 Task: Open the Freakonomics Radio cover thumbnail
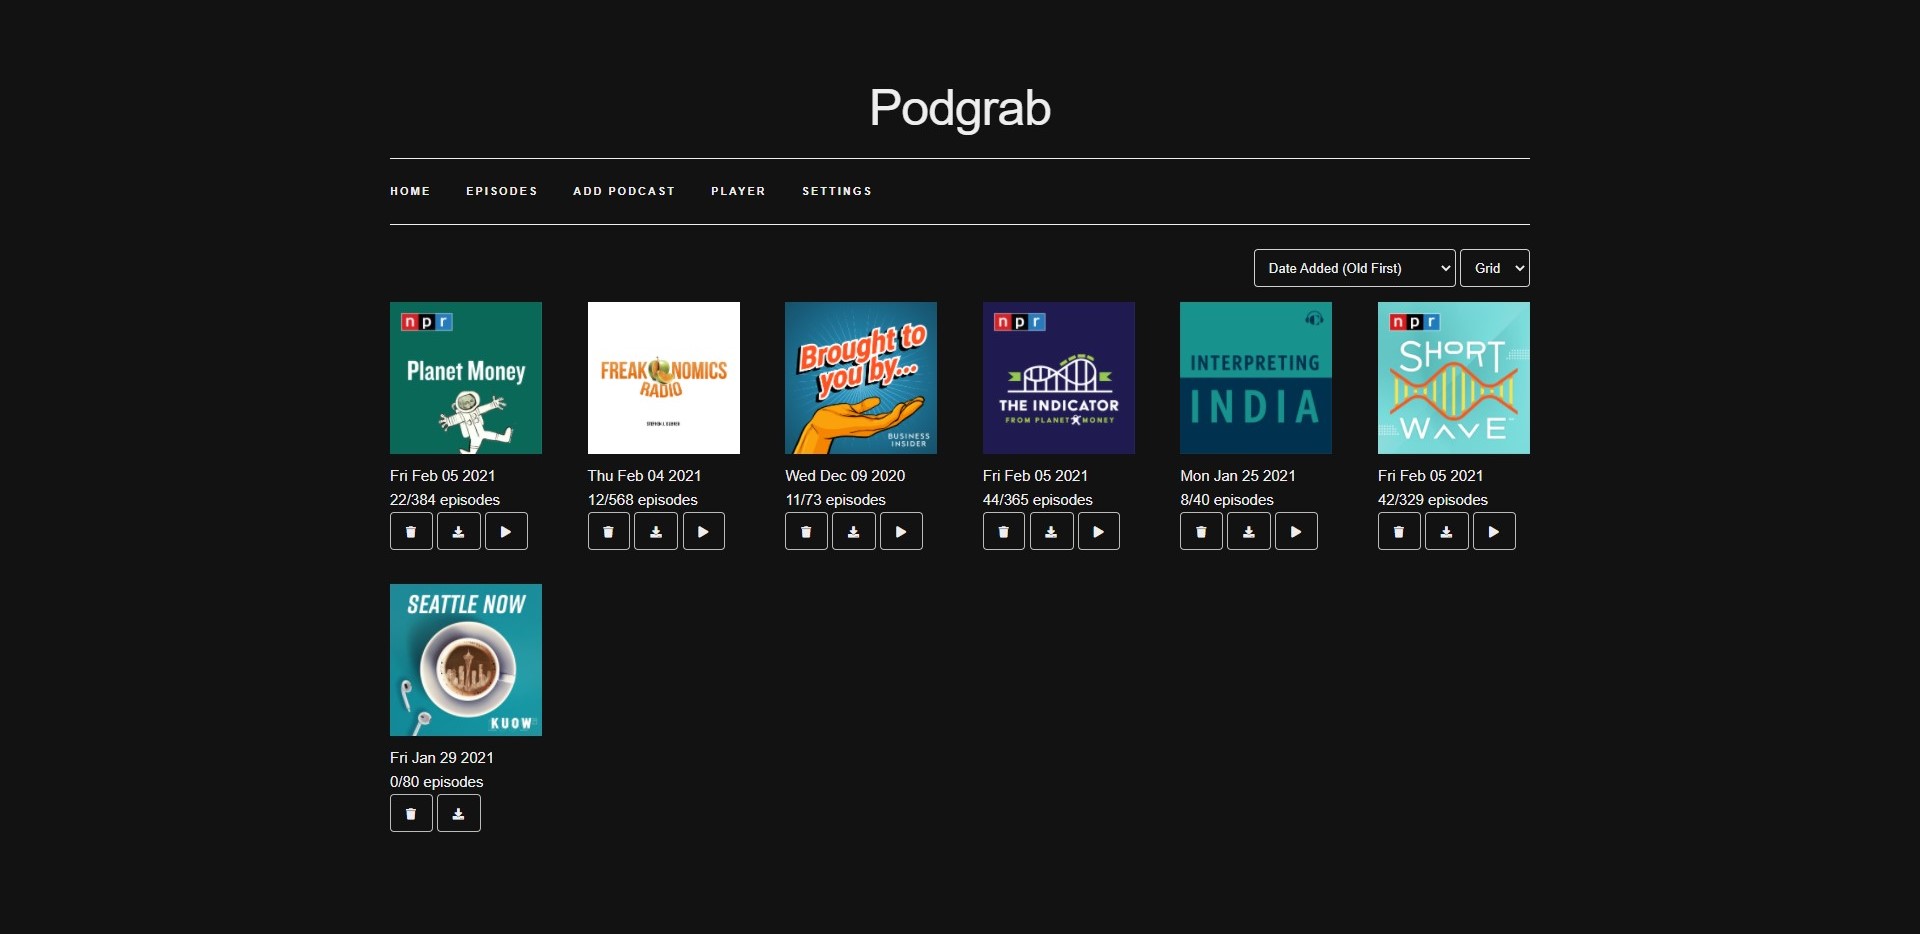tap(664, 378)
